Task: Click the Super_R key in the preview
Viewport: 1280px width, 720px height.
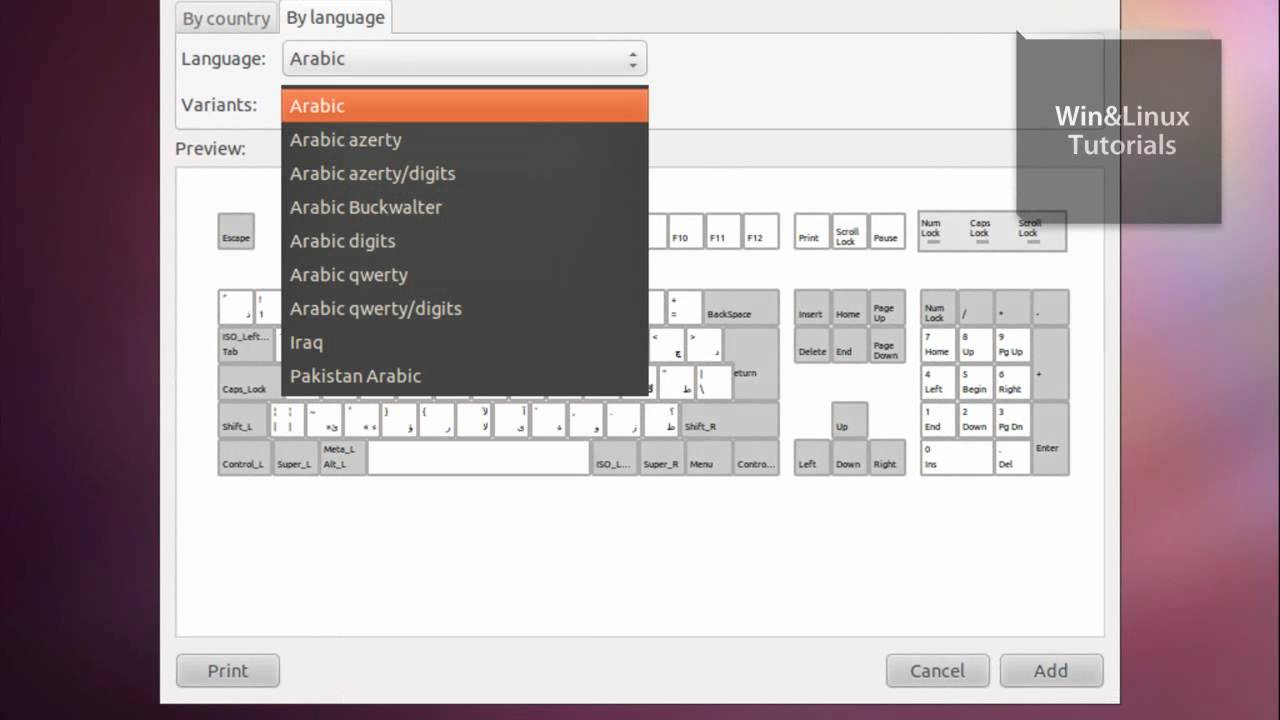Action: tap(661, 457)
